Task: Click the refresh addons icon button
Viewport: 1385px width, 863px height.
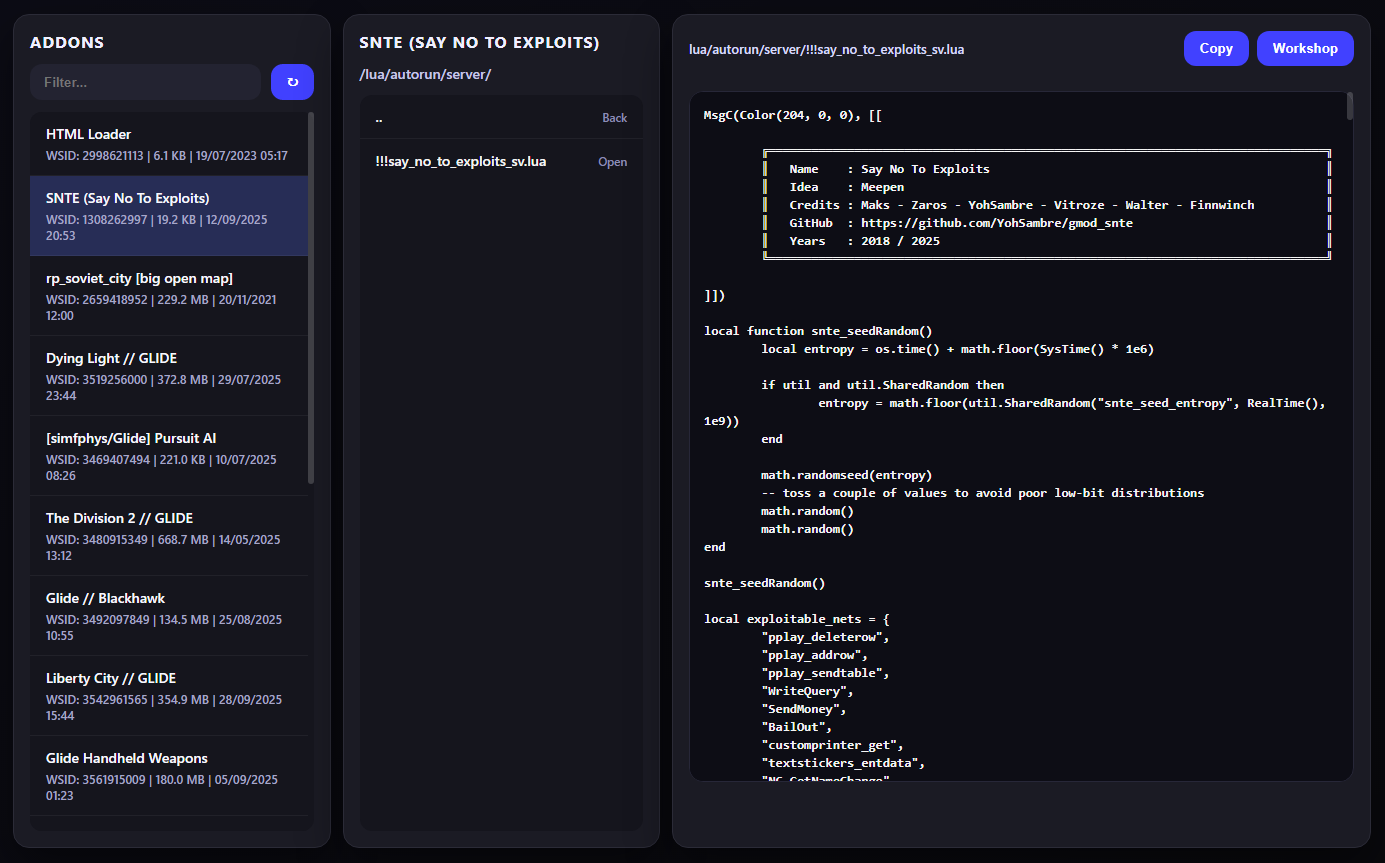Action: (x=292, y=82)
